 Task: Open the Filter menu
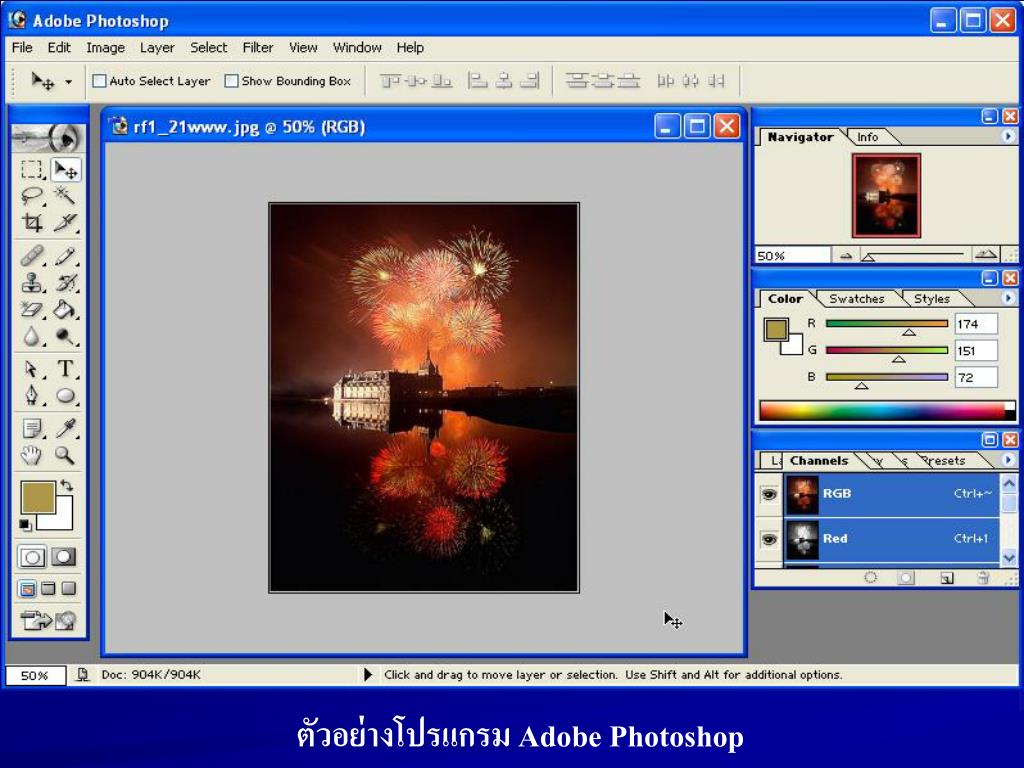tap(258, 48)
